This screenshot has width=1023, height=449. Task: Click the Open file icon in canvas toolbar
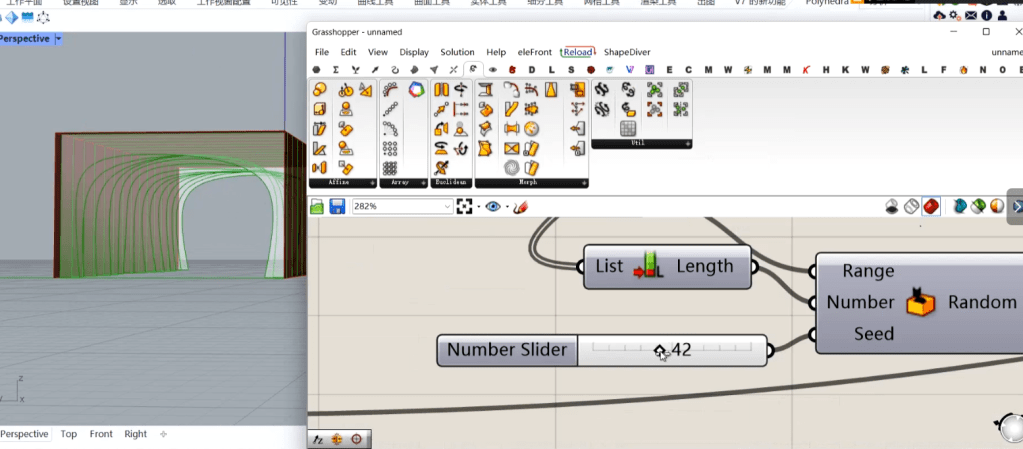(317, 207)
